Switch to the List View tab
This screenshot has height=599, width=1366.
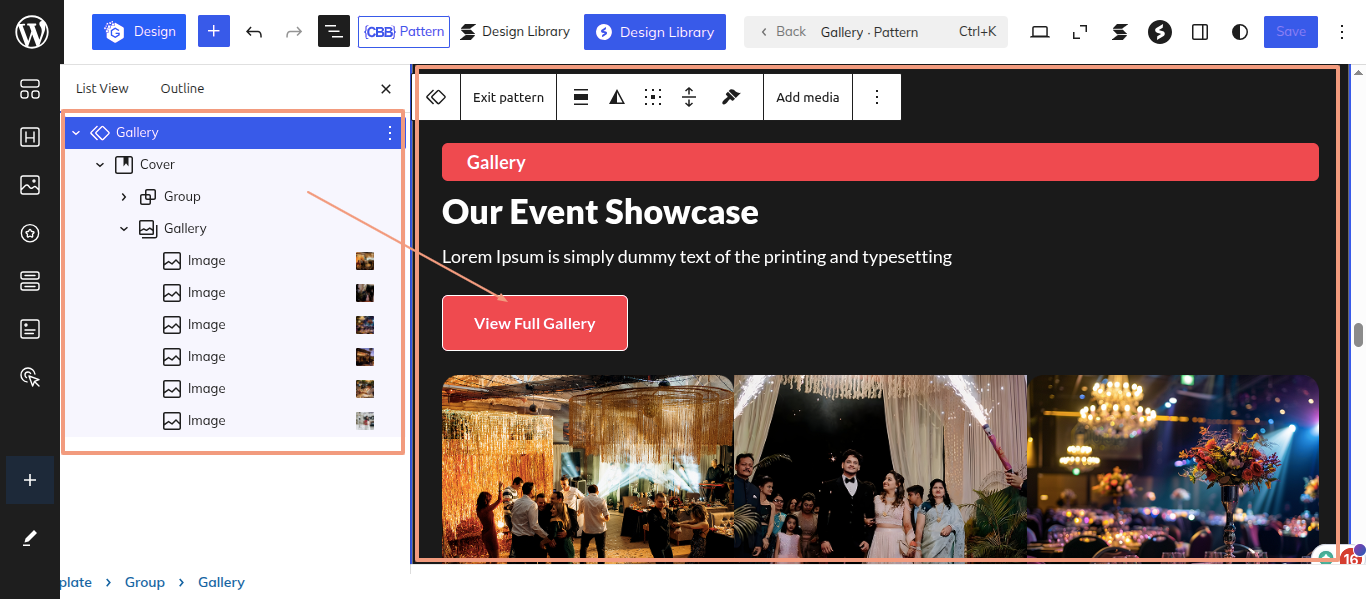(102, 89)
